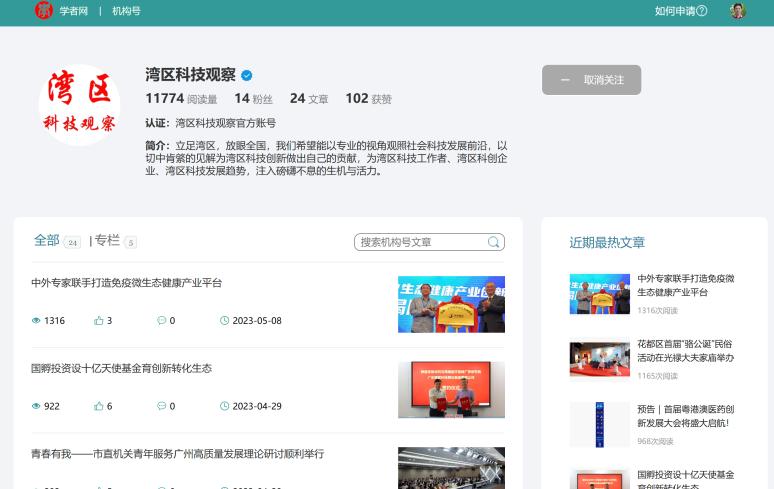Like the article with 6 likes

[x=99, y=406]
